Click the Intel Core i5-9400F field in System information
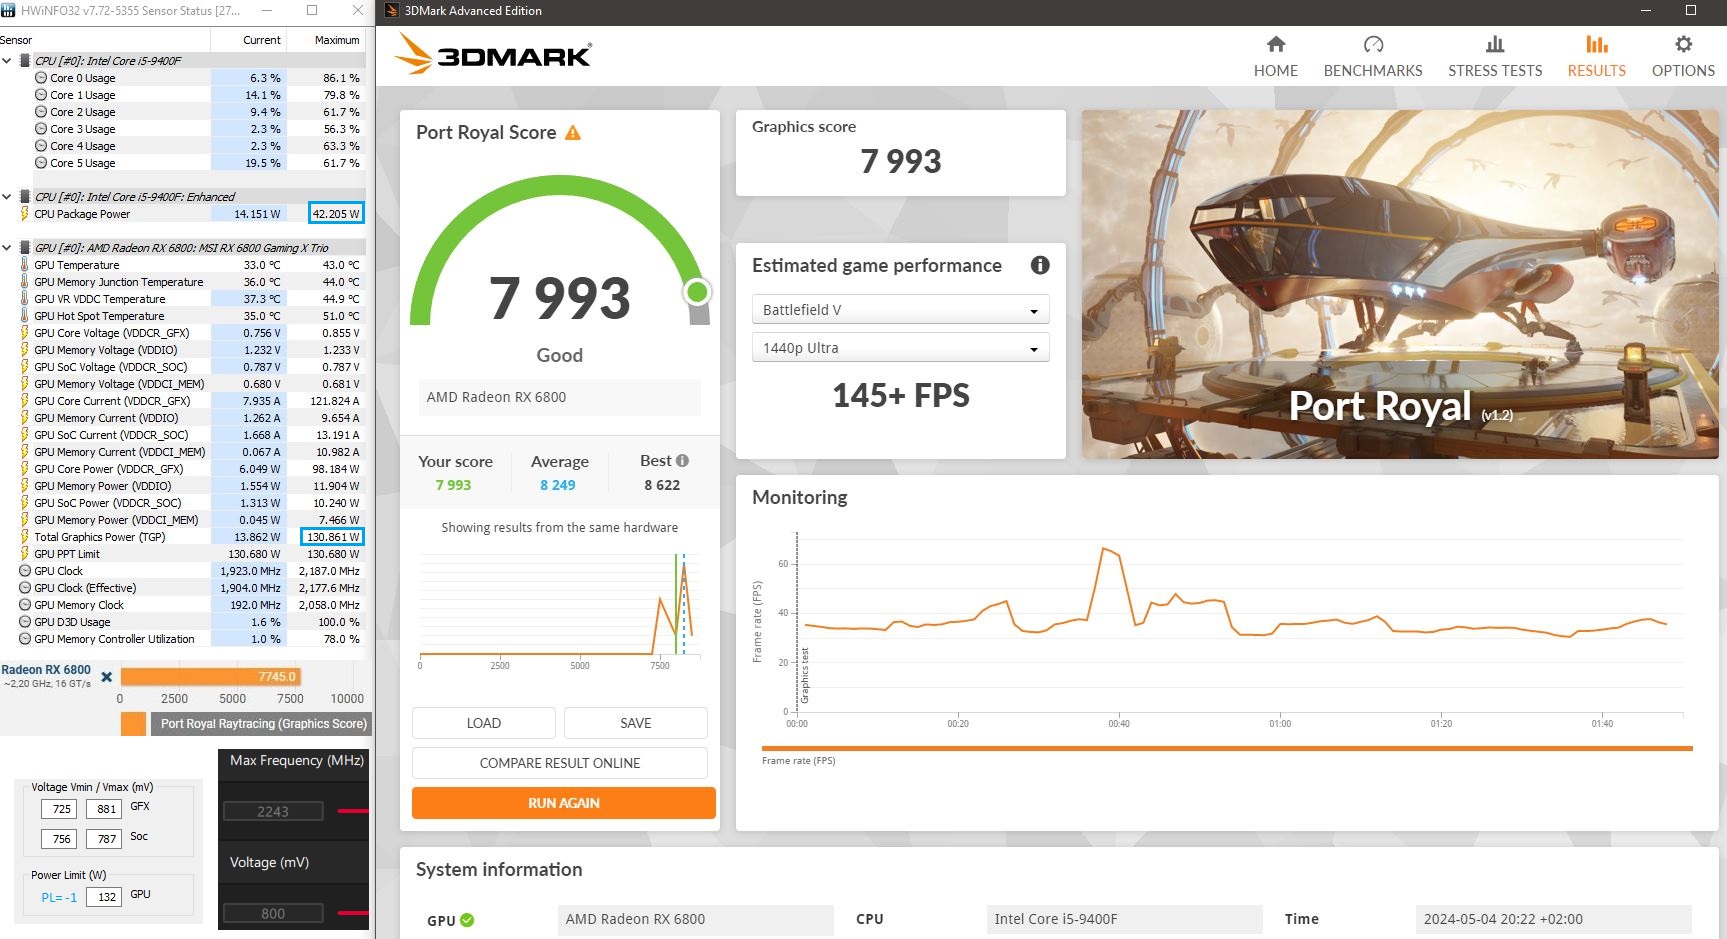This screenshot has height=939, width=1727. tap(1124, 919)
